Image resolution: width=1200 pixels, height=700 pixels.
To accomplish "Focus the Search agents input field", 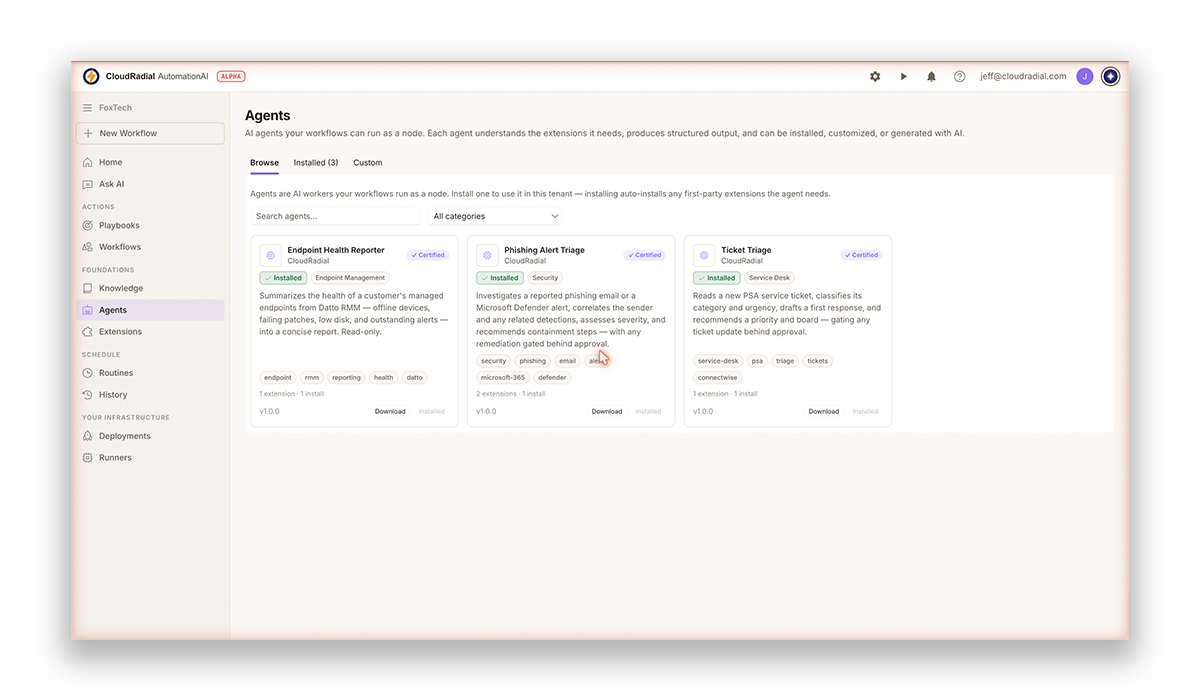I will (337, 216).
